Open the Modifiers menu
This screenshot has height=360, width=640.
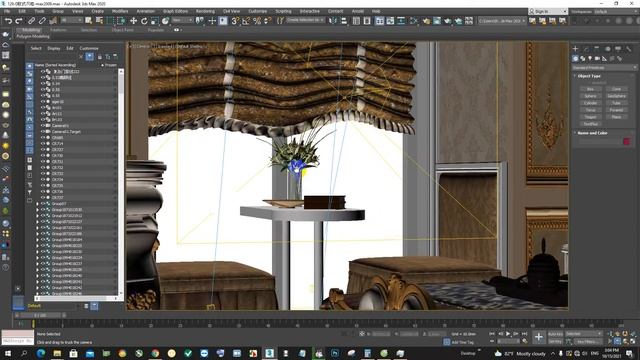click(x=120, y=11)
